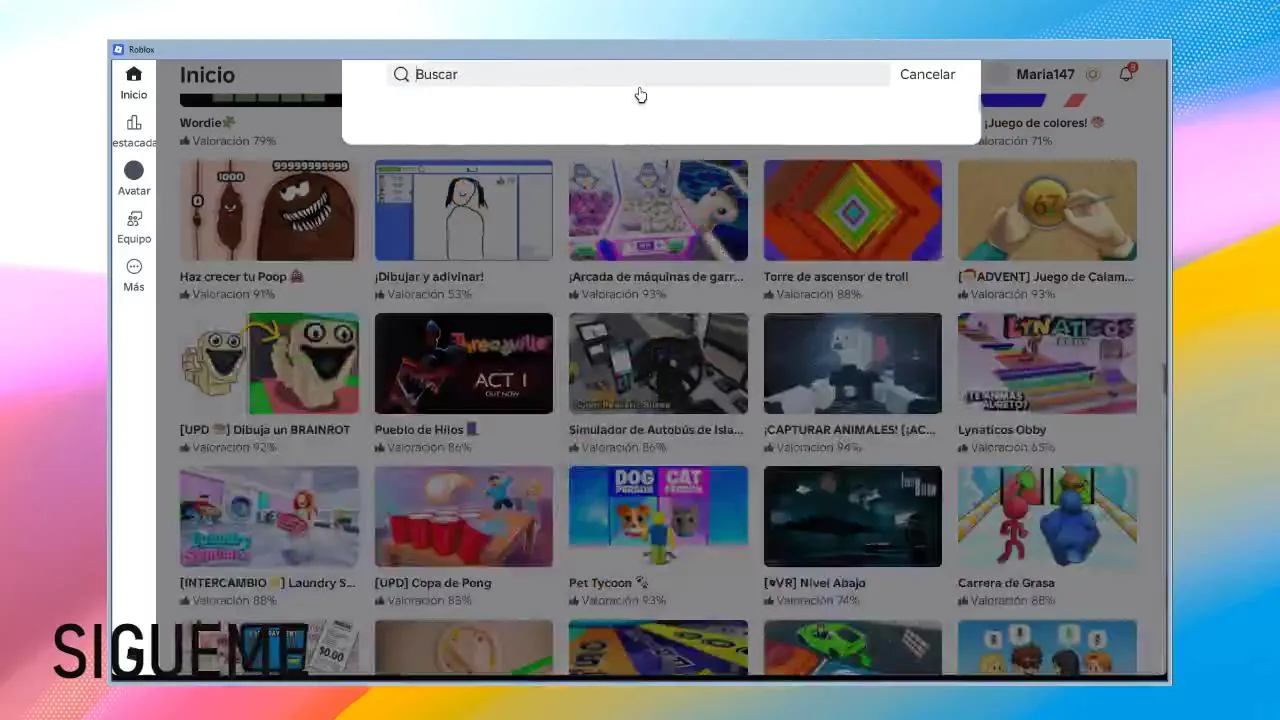Open Lynaticos Obby game thumbnail
Screen dimensions: 1280x720
[x=1047, y=363]
